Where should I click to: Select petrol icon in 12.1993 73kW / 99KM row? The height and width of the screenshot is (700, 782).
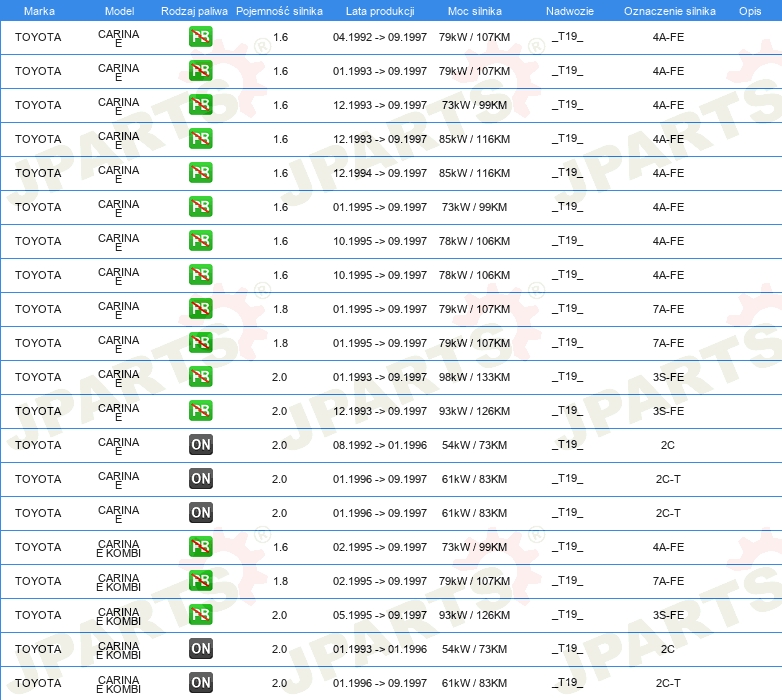[x=200, y=105]
